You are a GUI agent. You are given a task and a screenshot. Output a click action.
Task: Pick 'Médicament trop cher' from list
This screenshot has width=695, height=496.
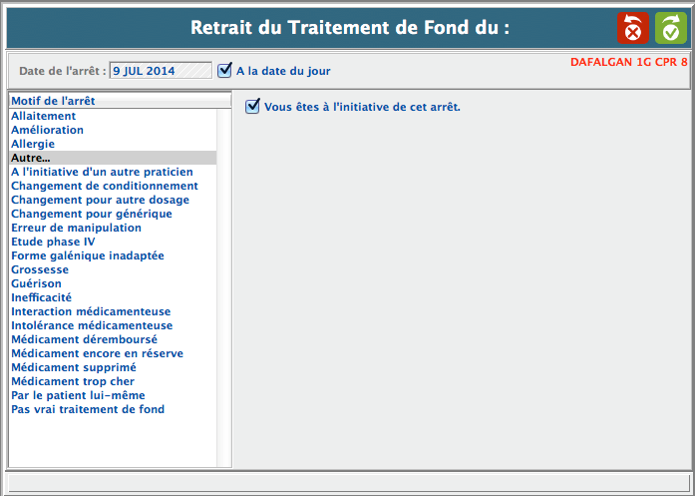[73, 382]
